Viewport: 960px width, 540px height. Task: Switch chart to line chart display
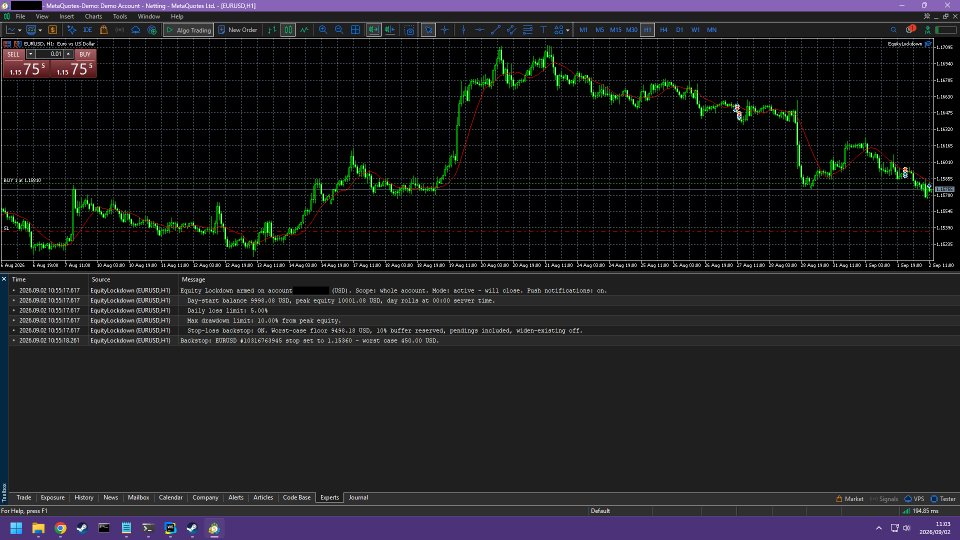(x=304, y=29)
